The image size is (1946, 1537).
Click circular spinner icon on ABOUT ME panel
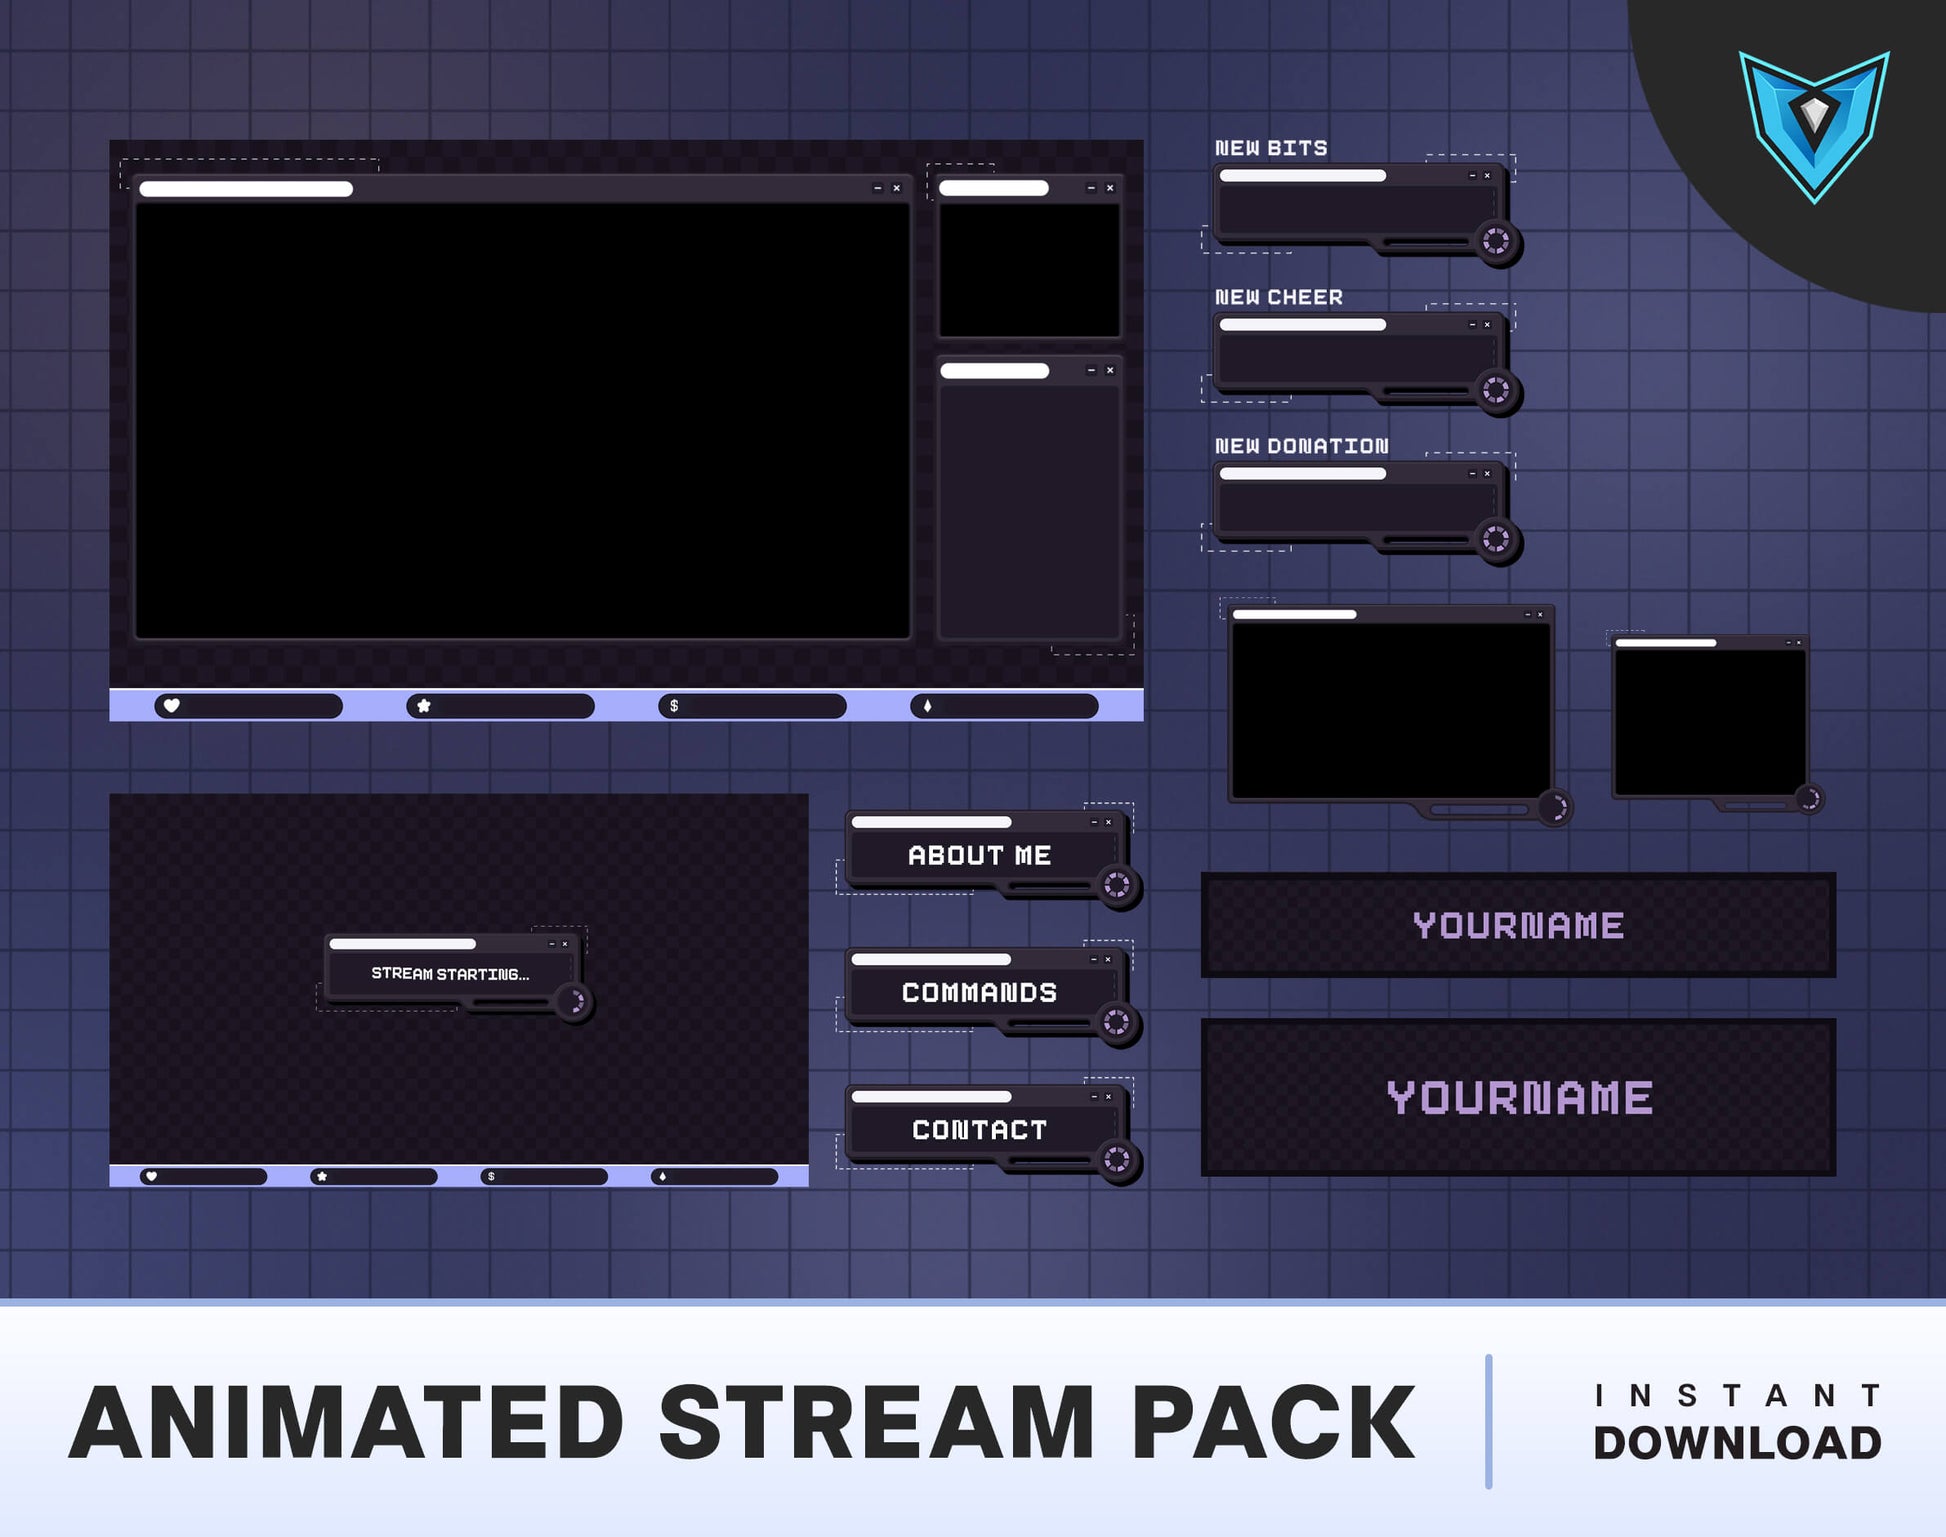point(1117,885)
